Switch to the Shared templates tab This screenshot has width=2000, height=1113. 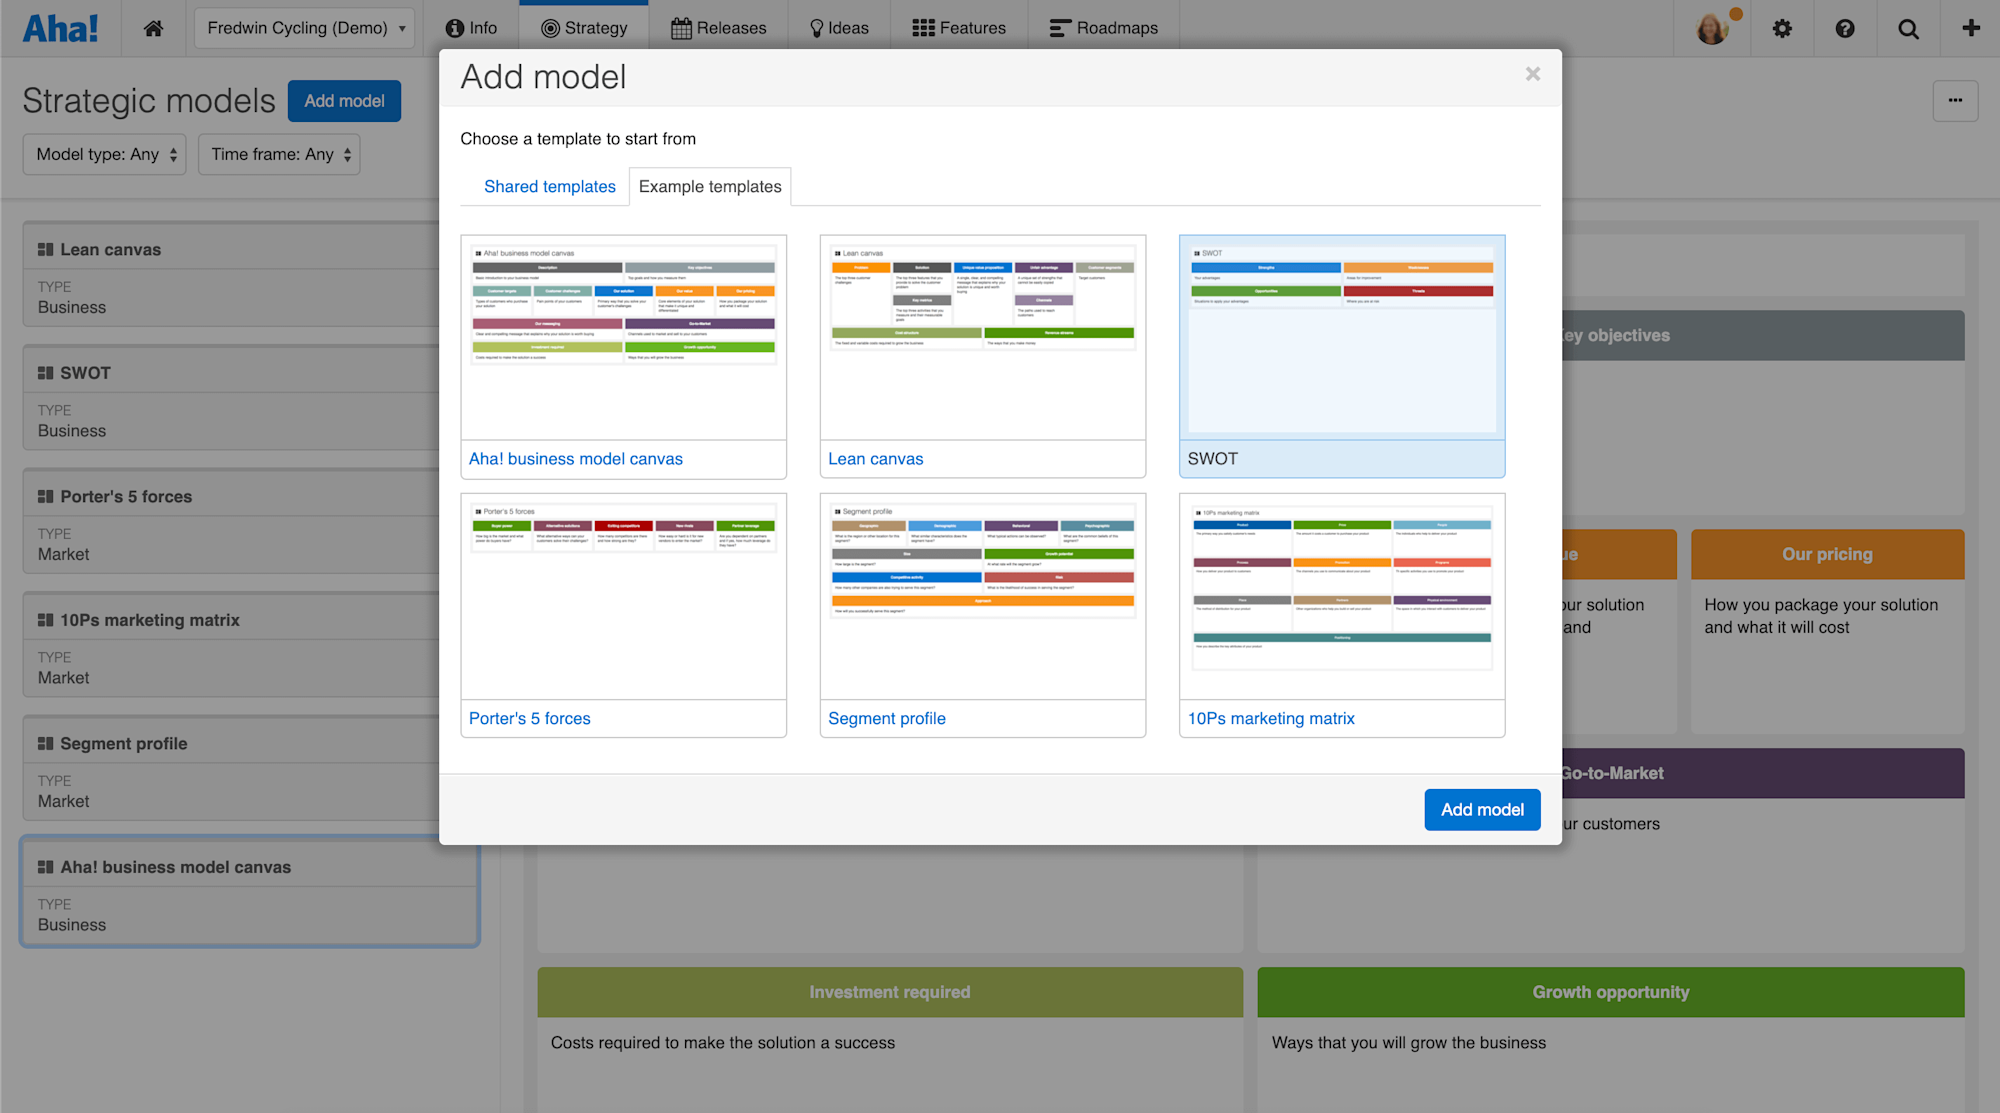click(549, 186)
